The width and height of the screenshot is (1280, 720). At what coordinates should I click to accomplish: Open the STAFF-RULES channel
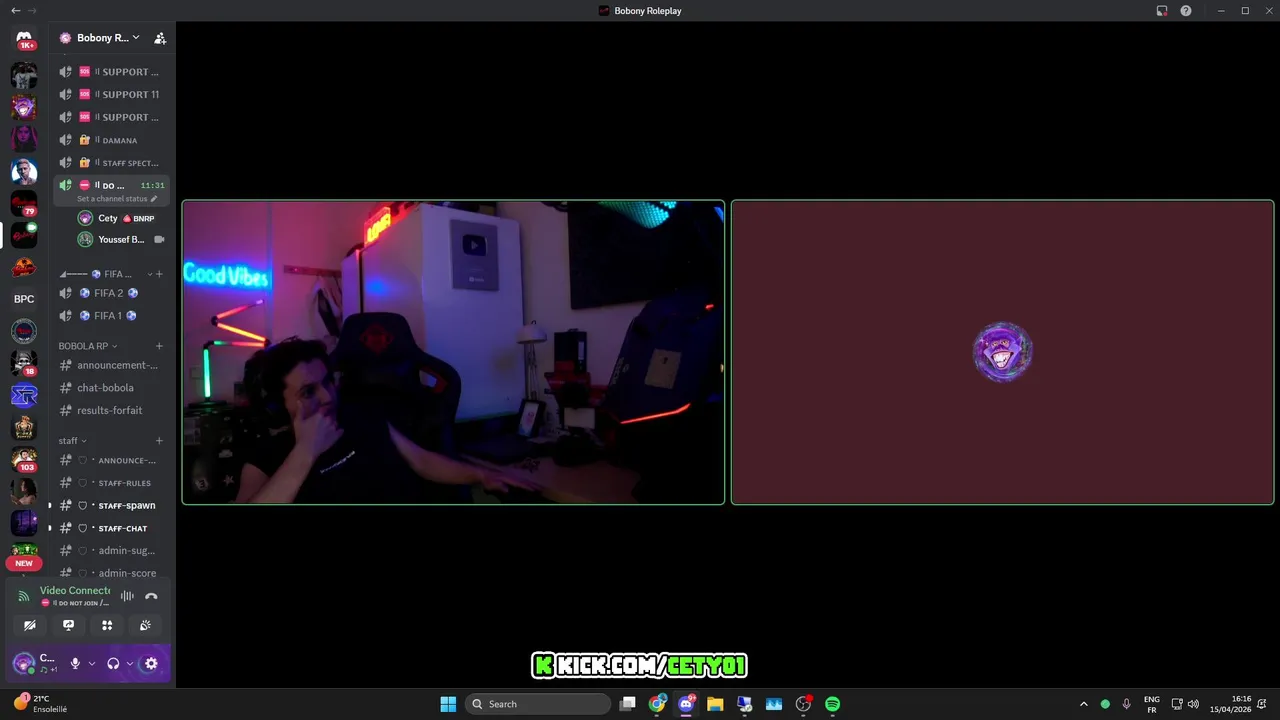pos(111,483)
